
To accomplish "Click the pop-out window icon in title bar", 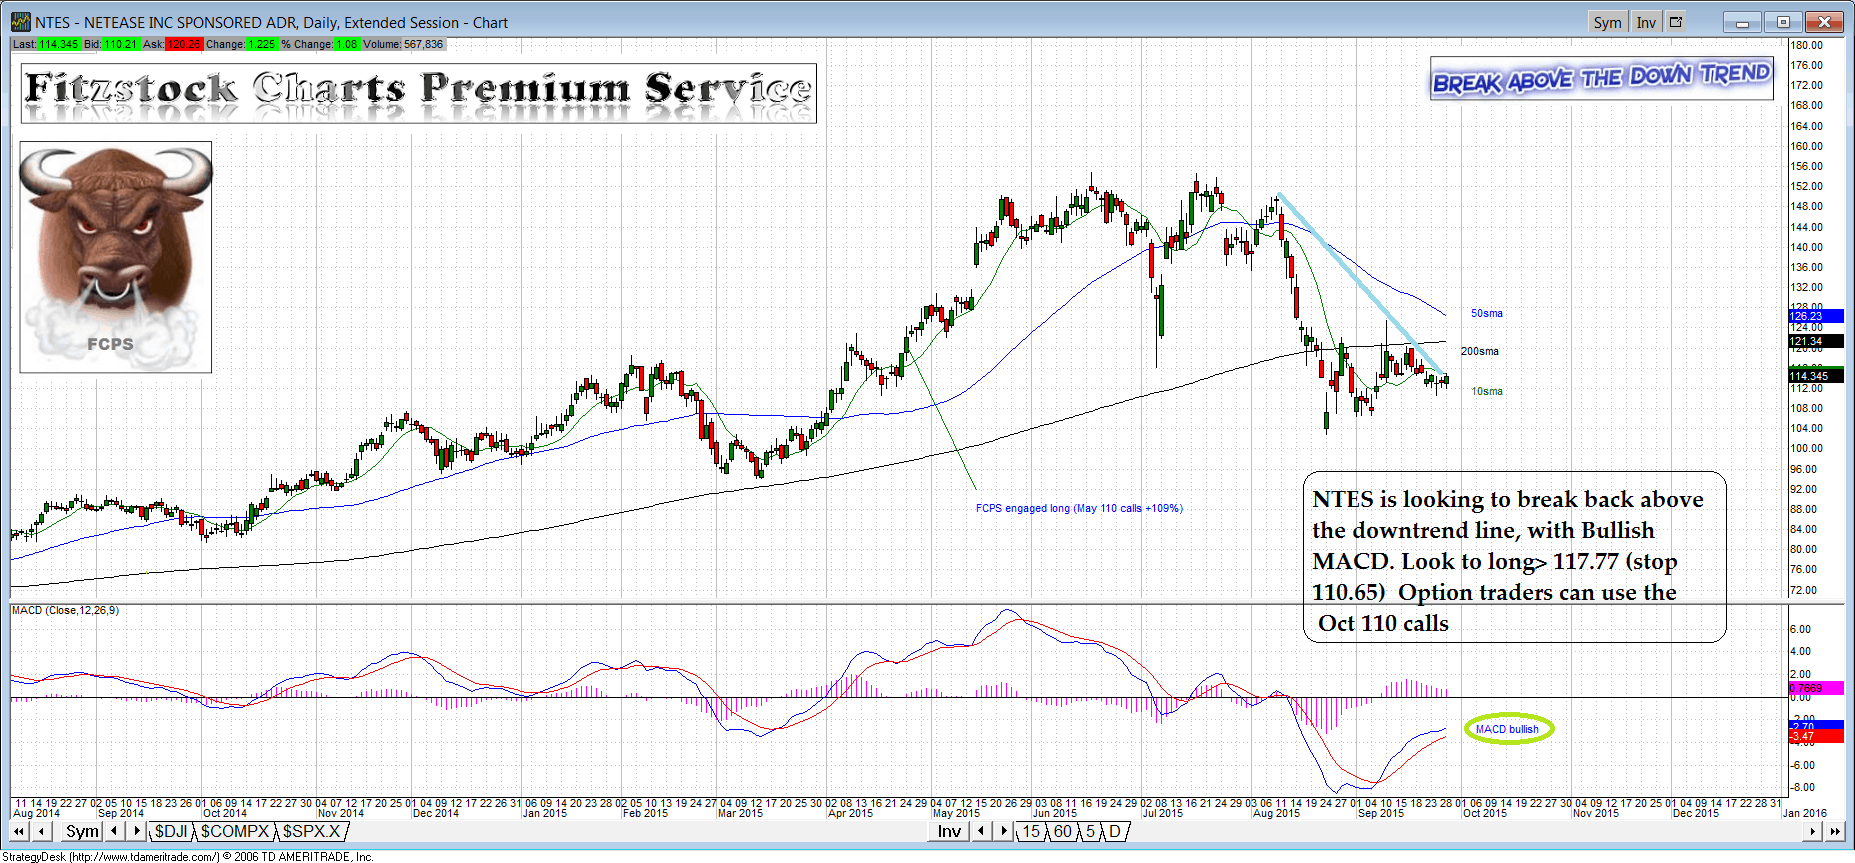I will point(1677,22).
